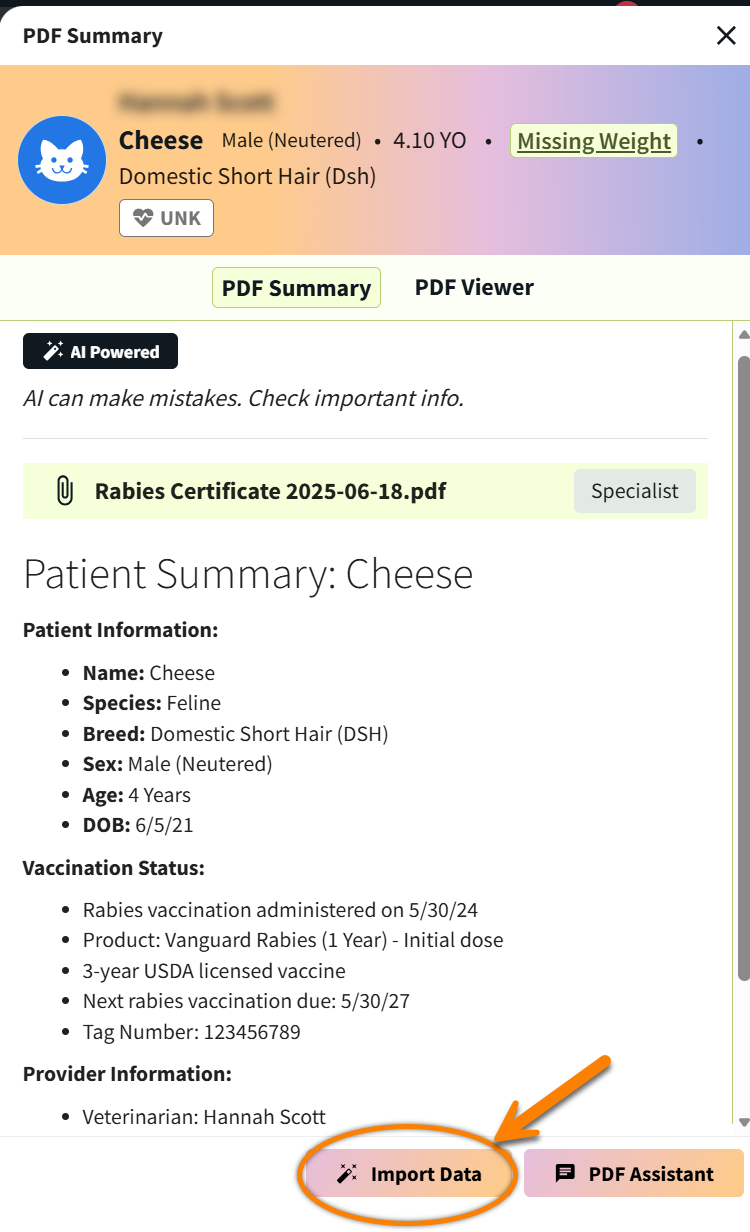
Task: Open the PDF Assistant
Action: coord(634,1174)
